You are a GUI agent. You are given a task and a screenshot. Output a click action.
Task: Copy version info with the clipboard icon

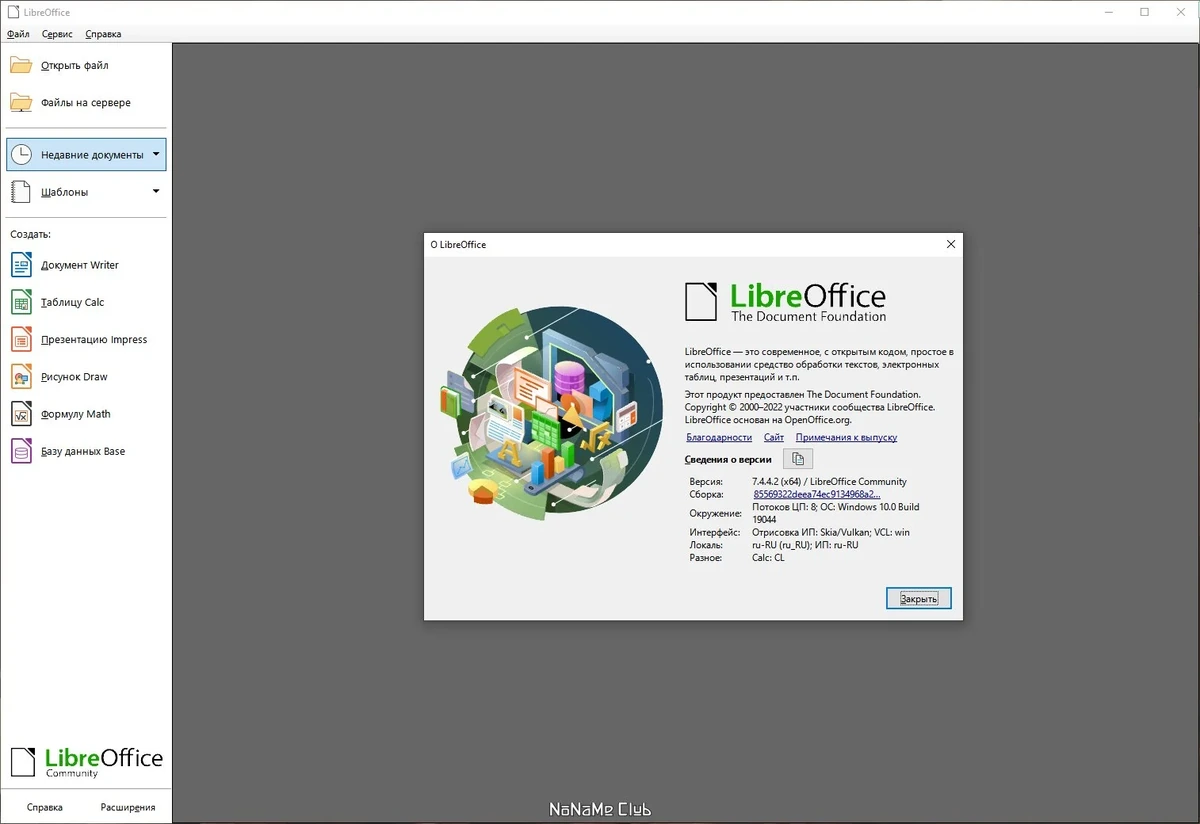coord(798,459)
